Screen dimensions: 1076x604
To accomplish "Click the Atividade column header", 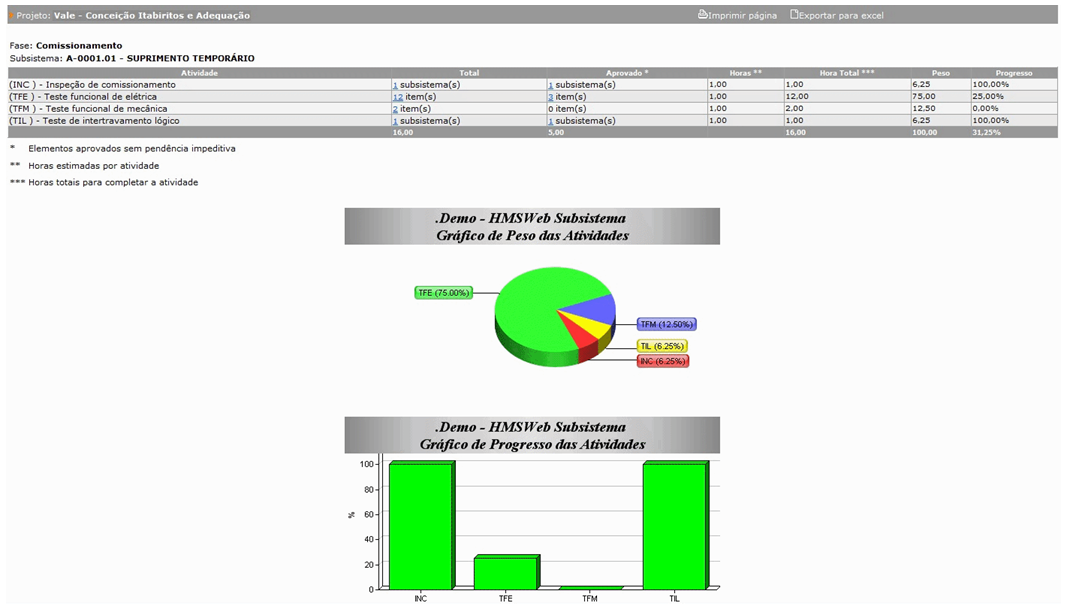I will click(x=199, y=73).
